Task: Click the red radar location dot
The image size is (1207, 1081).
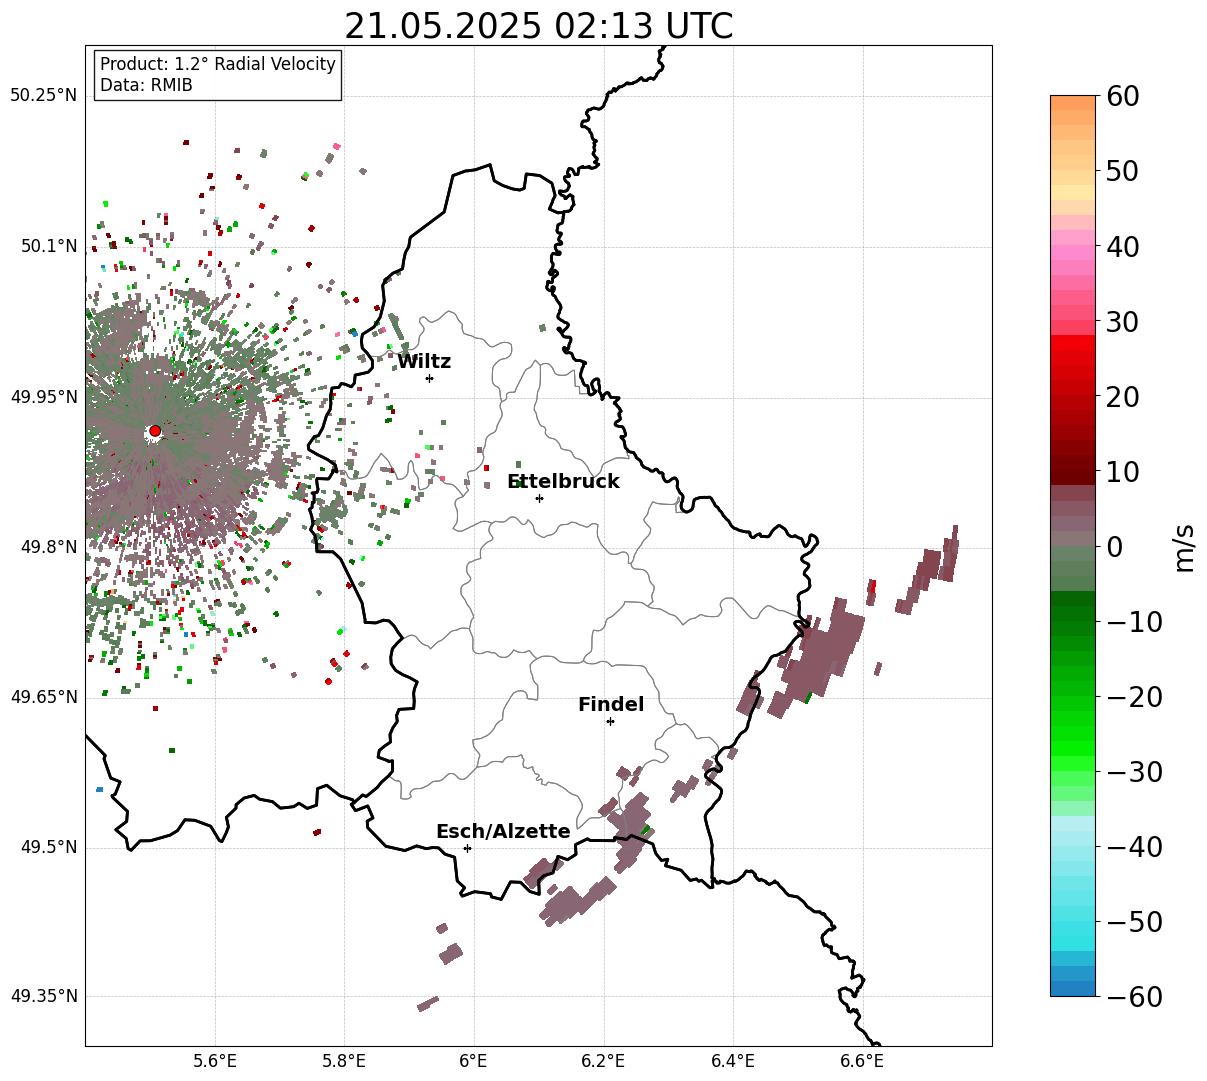Action: click(x=155, y=431)
